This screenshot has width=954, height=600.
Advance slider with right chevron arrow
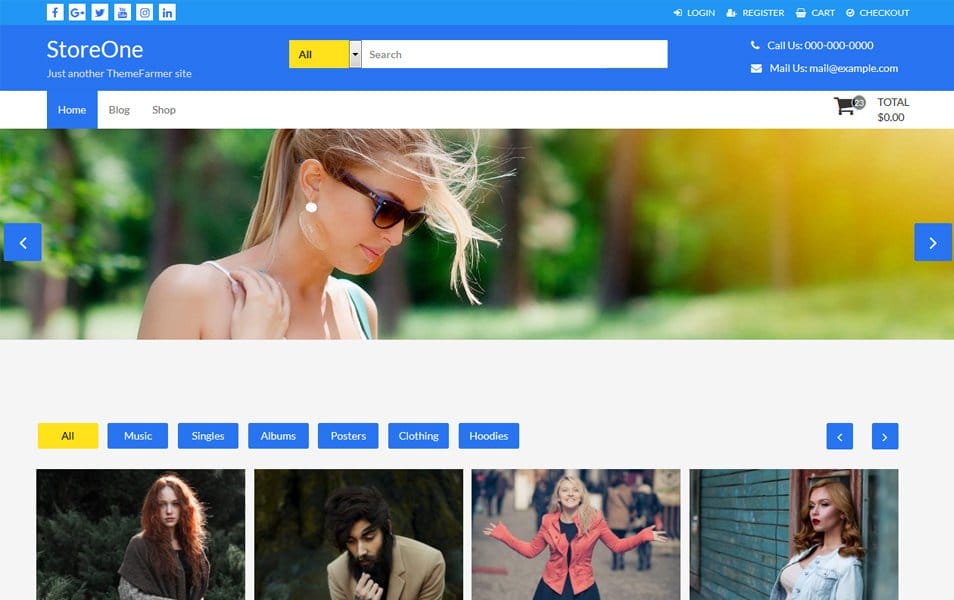tap(932, 241)
